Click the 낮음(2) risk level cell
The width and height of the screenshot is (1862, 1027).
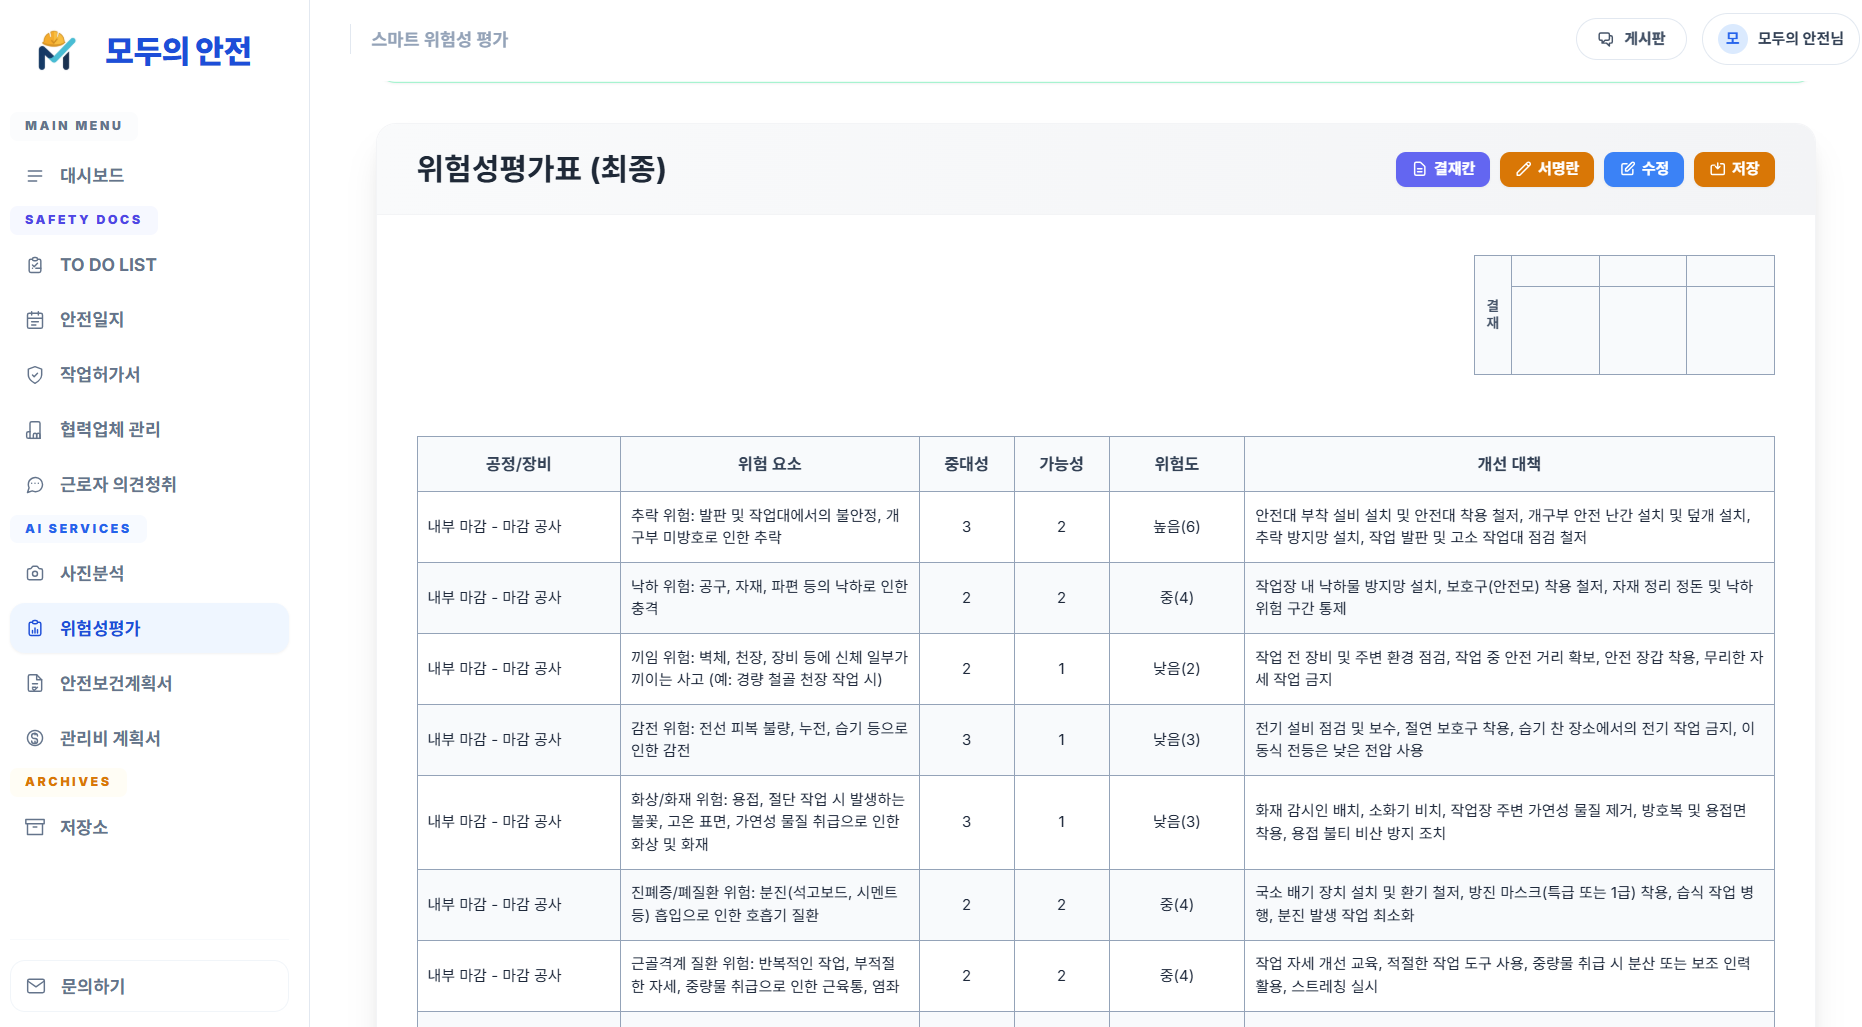pos(1177,669)
